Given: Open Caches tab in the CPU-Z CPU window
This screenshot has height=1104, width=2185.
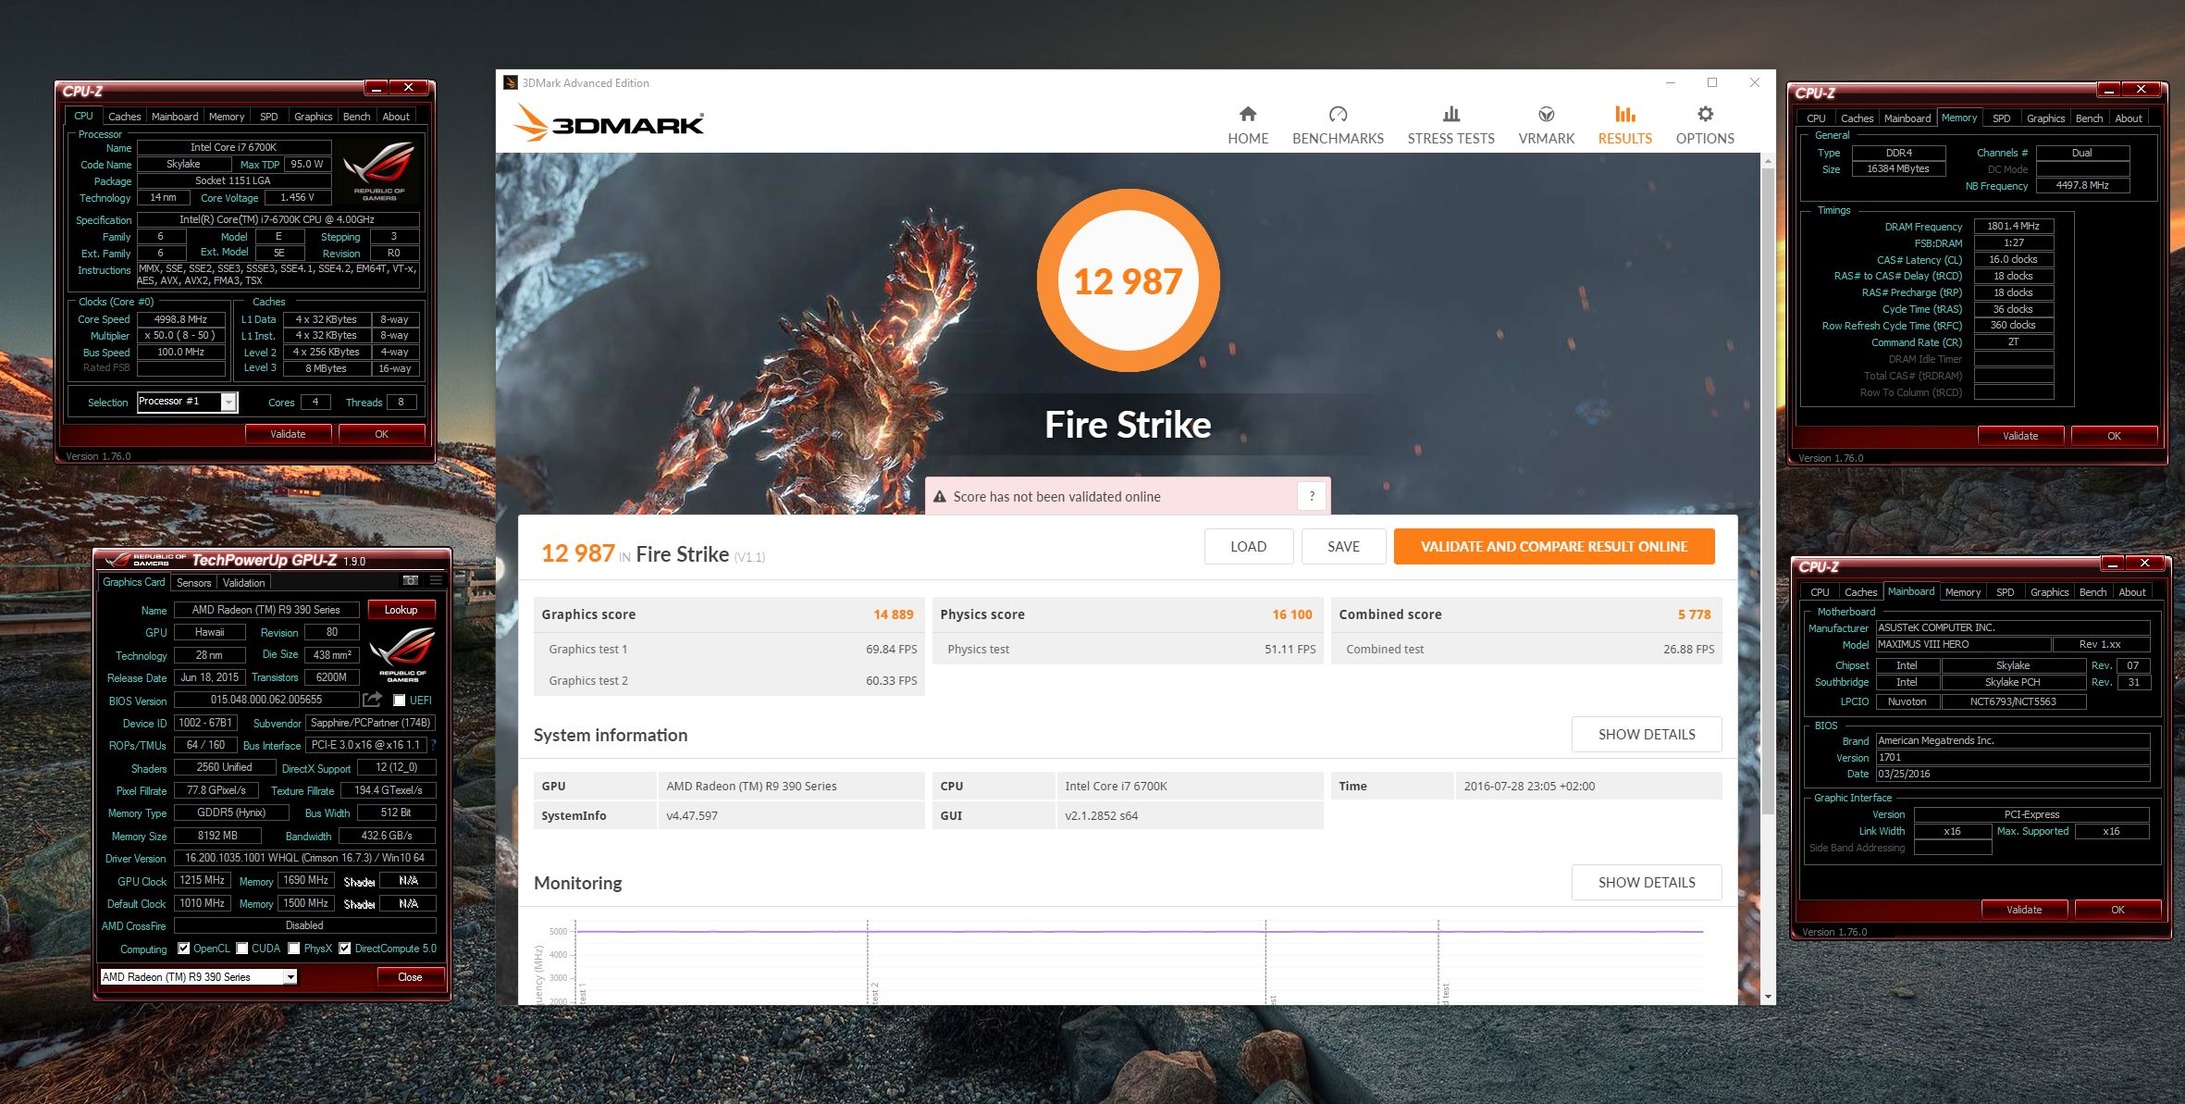Looking at the screenshot, I should pyautogui.click(x=125, y=117).
